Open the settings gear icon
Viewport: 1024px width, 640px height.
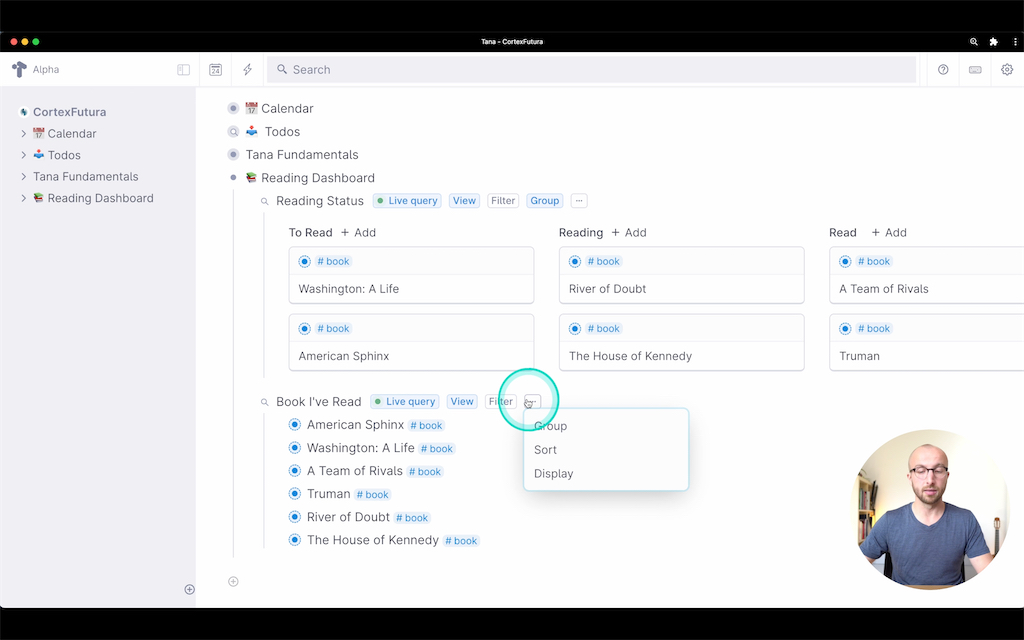pyautogui.click(x=1007, y=70)
